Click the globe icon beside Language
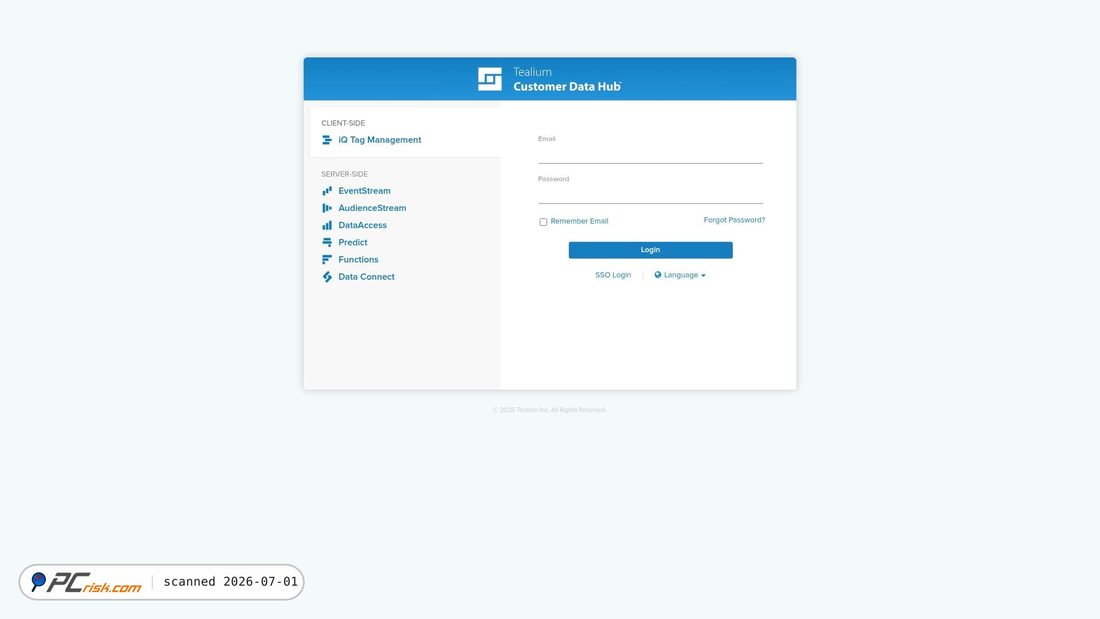This screenshot has height=619, width=1100. click(658, 275)
